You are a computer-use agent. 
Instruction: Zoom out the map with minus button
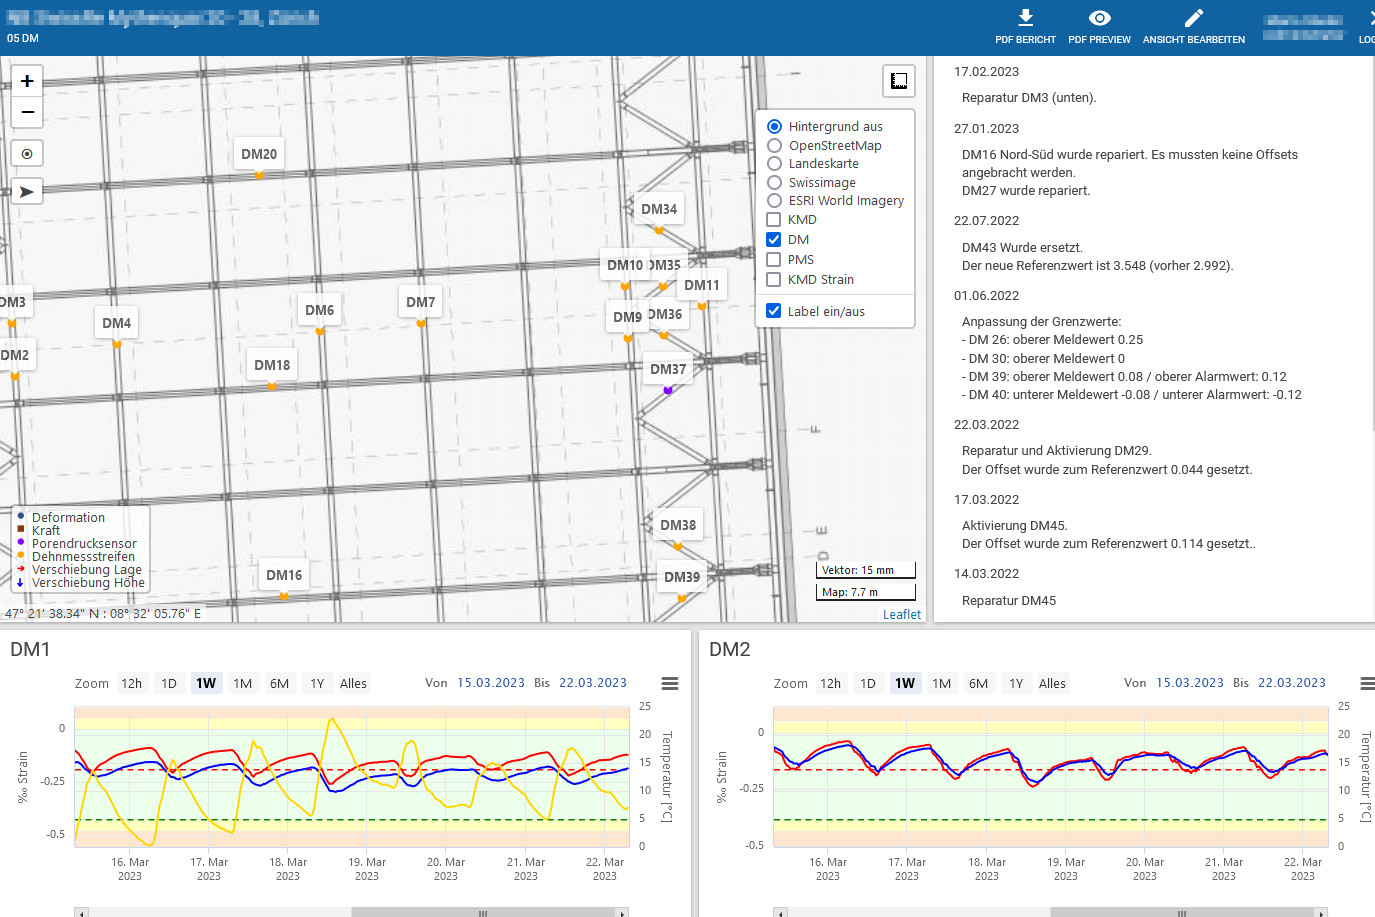click(27, 112)
